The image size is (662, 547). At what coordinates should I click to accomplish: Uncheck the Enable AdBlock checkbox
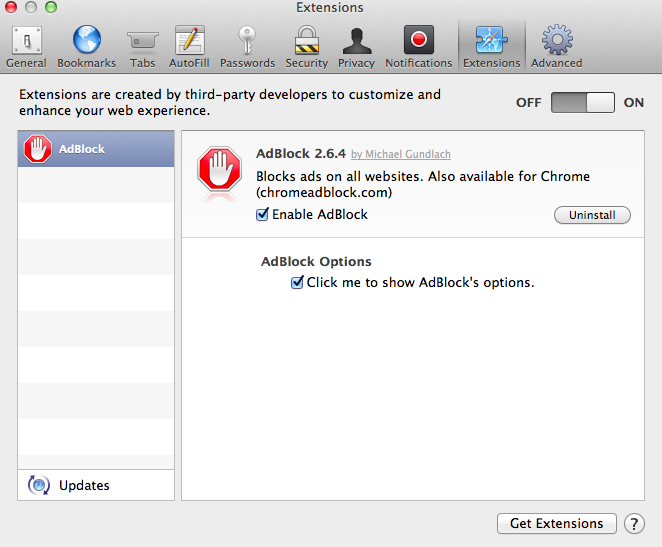coord(263,214)
